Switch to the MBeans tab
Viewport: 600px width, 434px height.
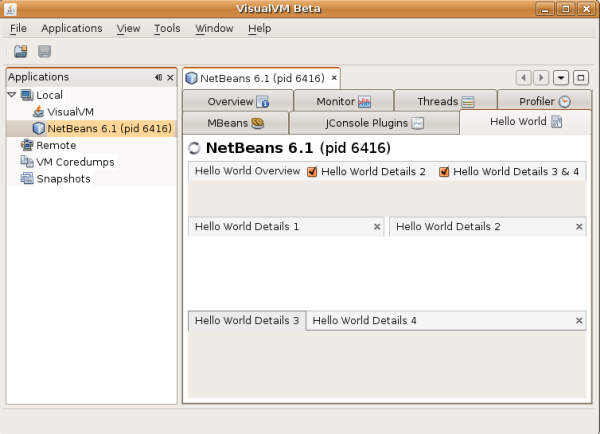click(x=235, y=123)
